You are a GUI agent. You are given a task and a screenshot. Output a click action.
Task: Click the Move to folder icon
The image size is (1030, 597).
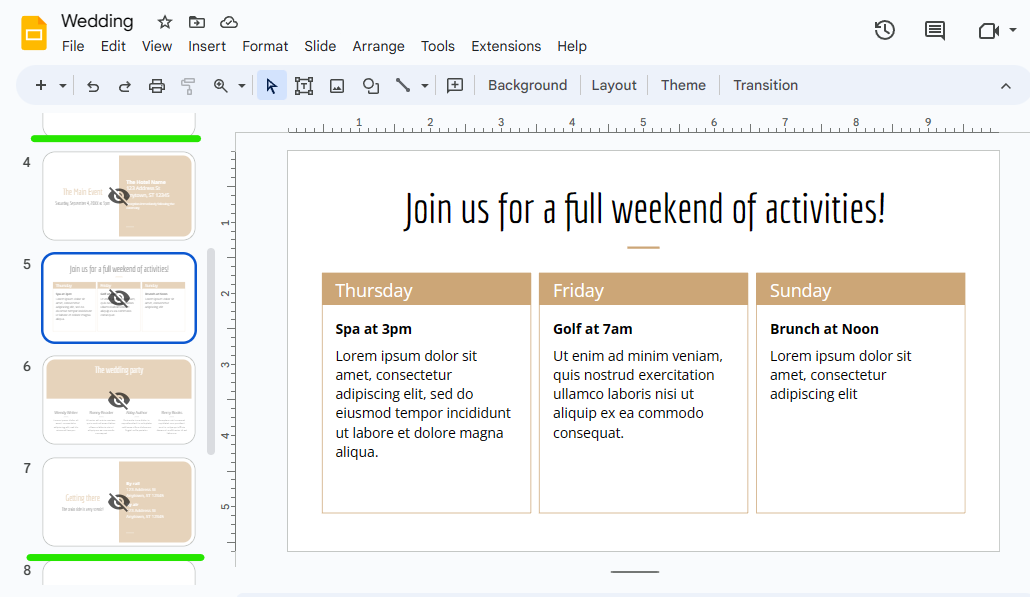pos(196,22)
